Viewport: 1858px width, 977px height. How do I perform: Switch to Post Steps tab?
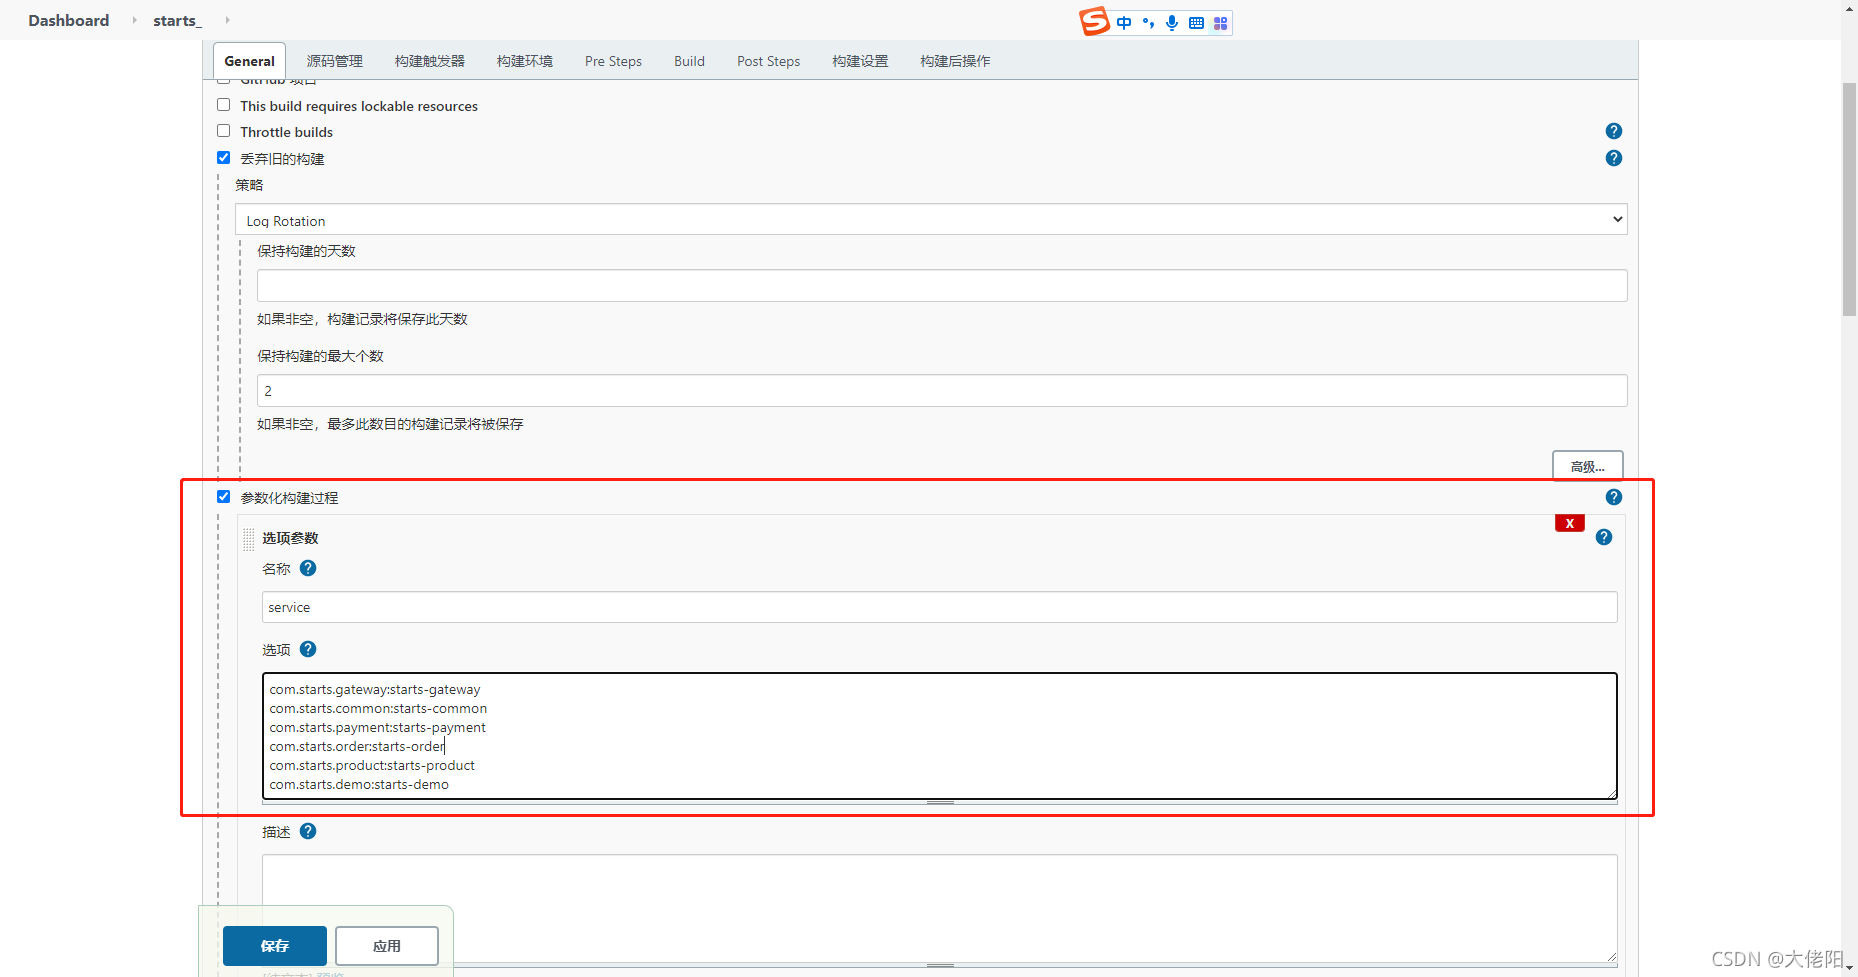click(768, 61)
